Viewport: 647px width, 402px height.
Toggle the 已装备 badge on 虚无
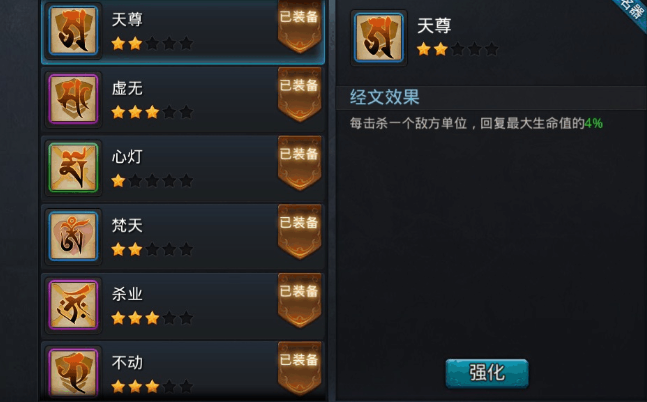pos(300,95)
